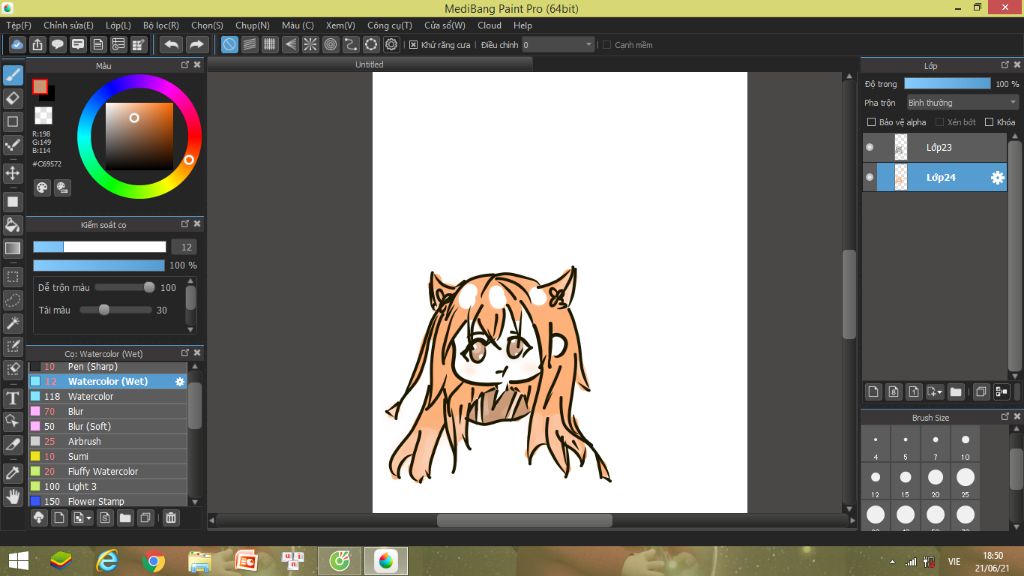Image resolution: width=1024 pixels, height=576 pixels.
Task: Open the Pha trộn blend mode dropdown
Action: [x=962, y=103]
